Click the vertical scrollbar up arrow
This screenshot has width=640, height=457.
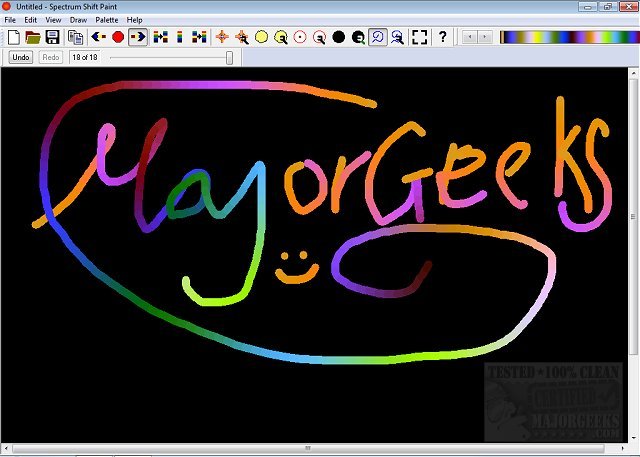point(634,74)
